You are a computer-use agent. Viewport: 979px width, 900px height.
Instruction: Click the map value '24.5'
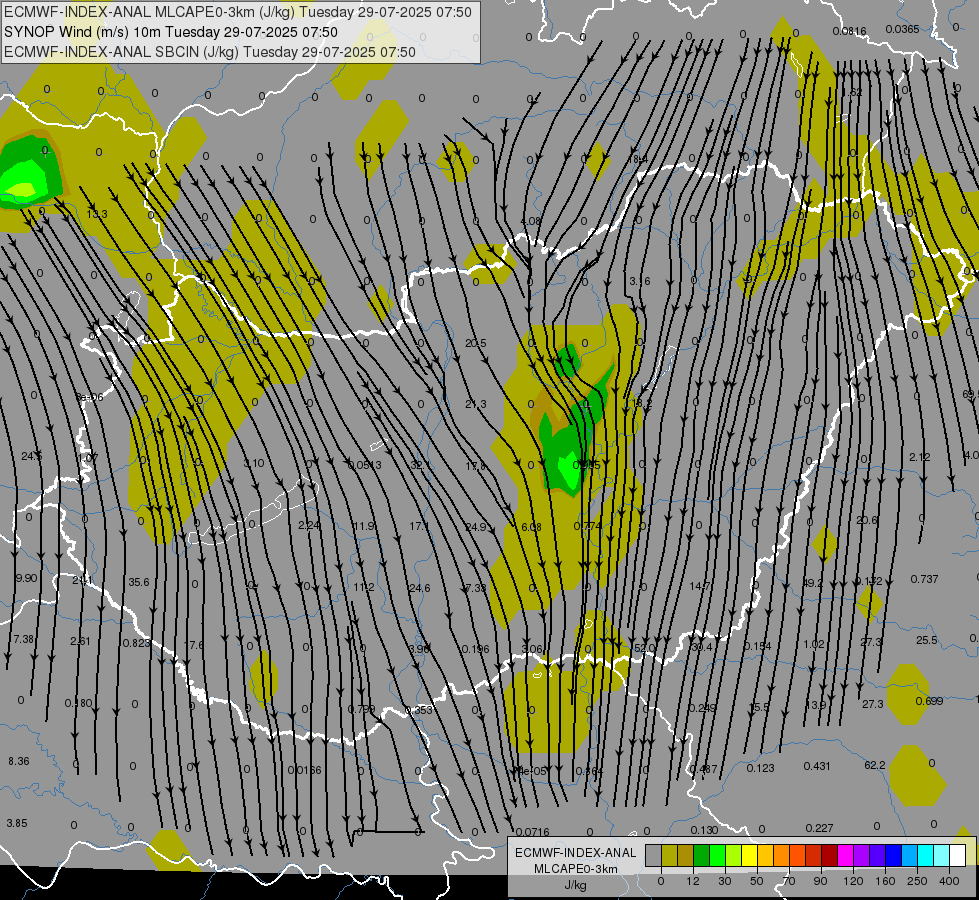coord(31,457)
